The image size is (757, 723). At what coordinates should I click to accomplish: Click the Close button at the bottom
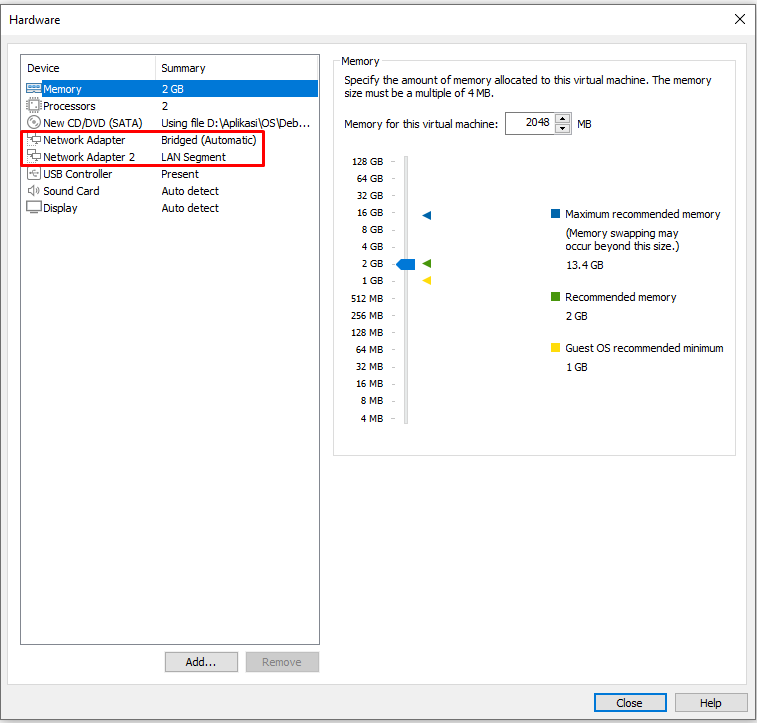tap(629, 702)
